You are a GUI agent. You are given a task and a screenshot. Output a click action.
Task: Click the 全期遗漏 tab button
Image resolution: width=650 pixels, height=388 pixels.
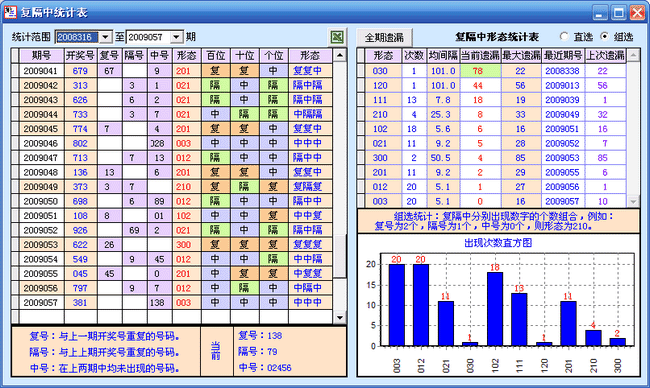coord(384,38)
